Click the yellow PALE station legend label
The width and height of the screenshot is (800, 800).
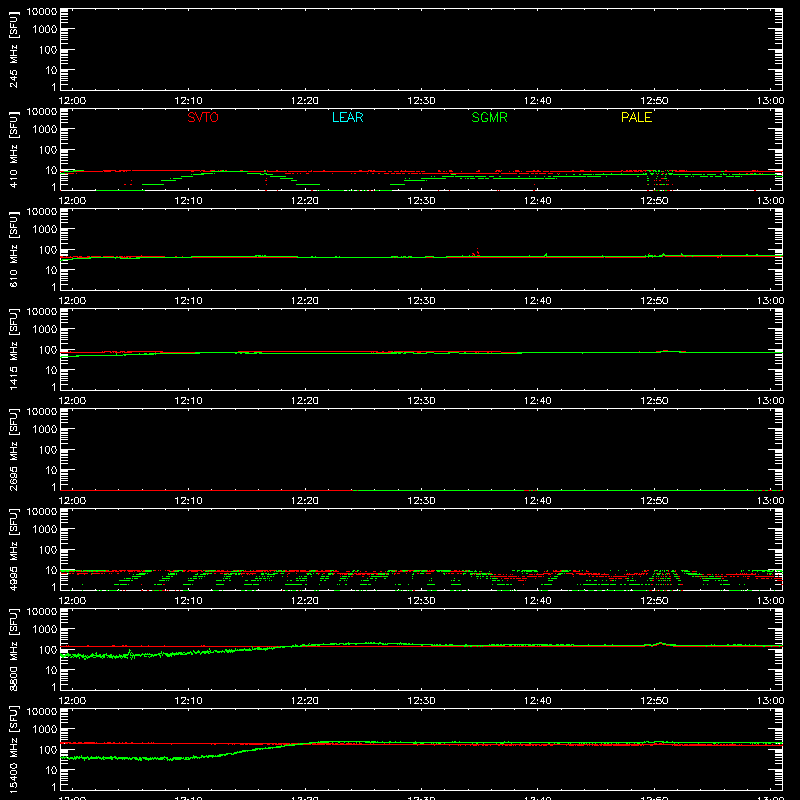pos(636,117)
